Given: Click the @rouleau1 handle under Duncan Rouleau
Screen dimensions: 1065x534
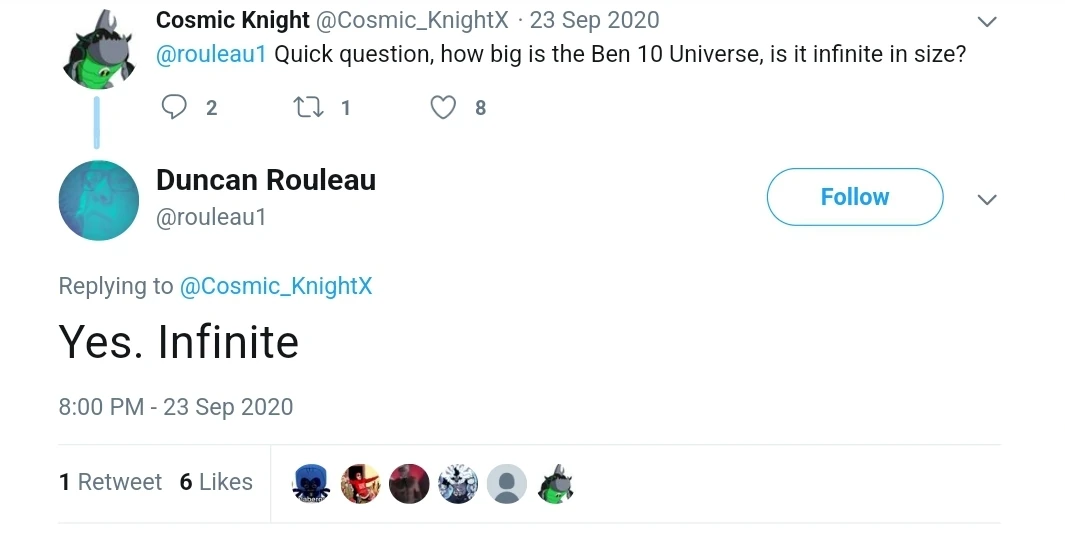Looking at the screenshot, I should click(211, 217).
